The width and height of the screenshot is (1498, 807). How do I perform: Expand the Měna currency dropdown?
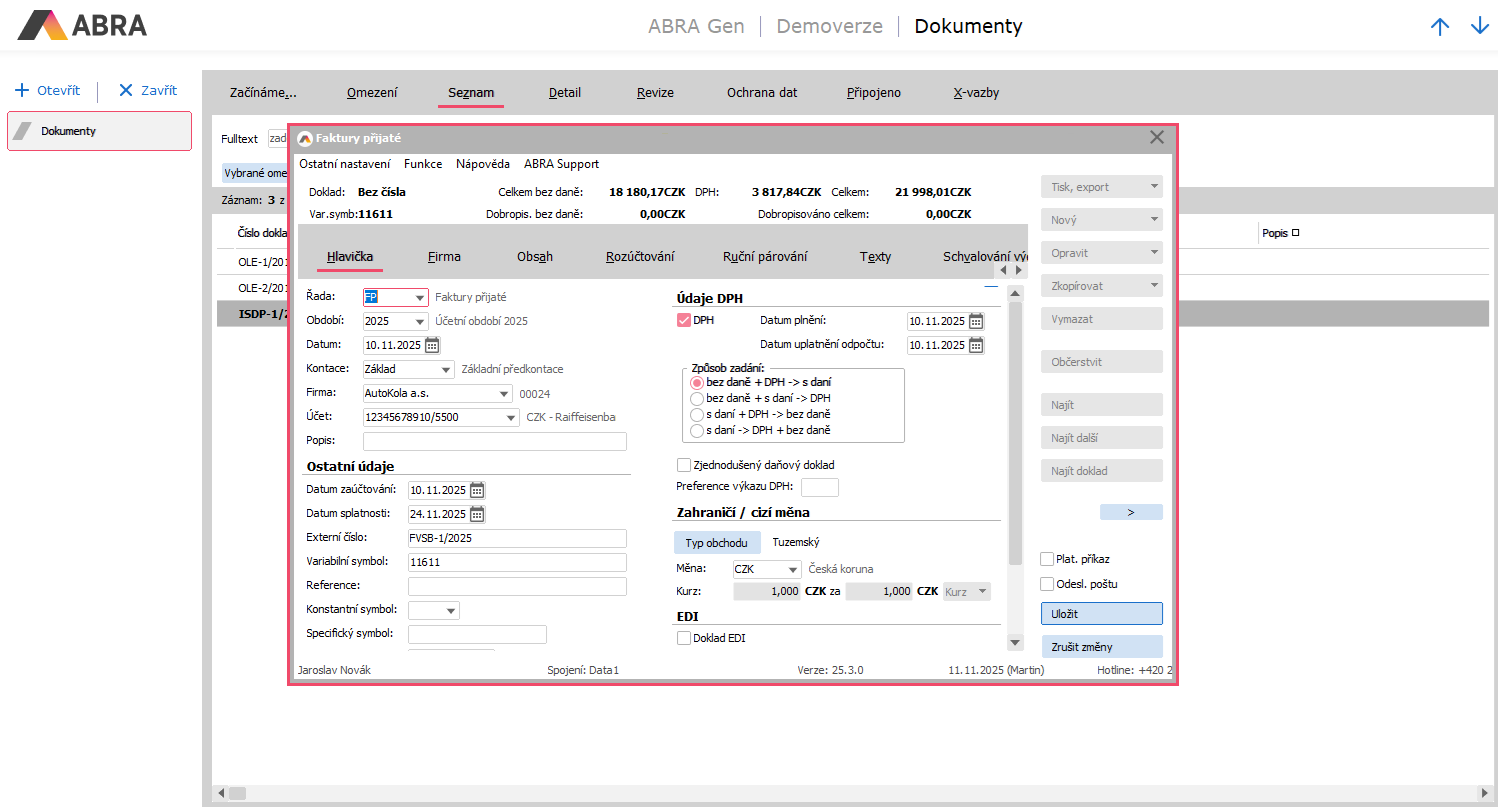(x=793, y=570)
